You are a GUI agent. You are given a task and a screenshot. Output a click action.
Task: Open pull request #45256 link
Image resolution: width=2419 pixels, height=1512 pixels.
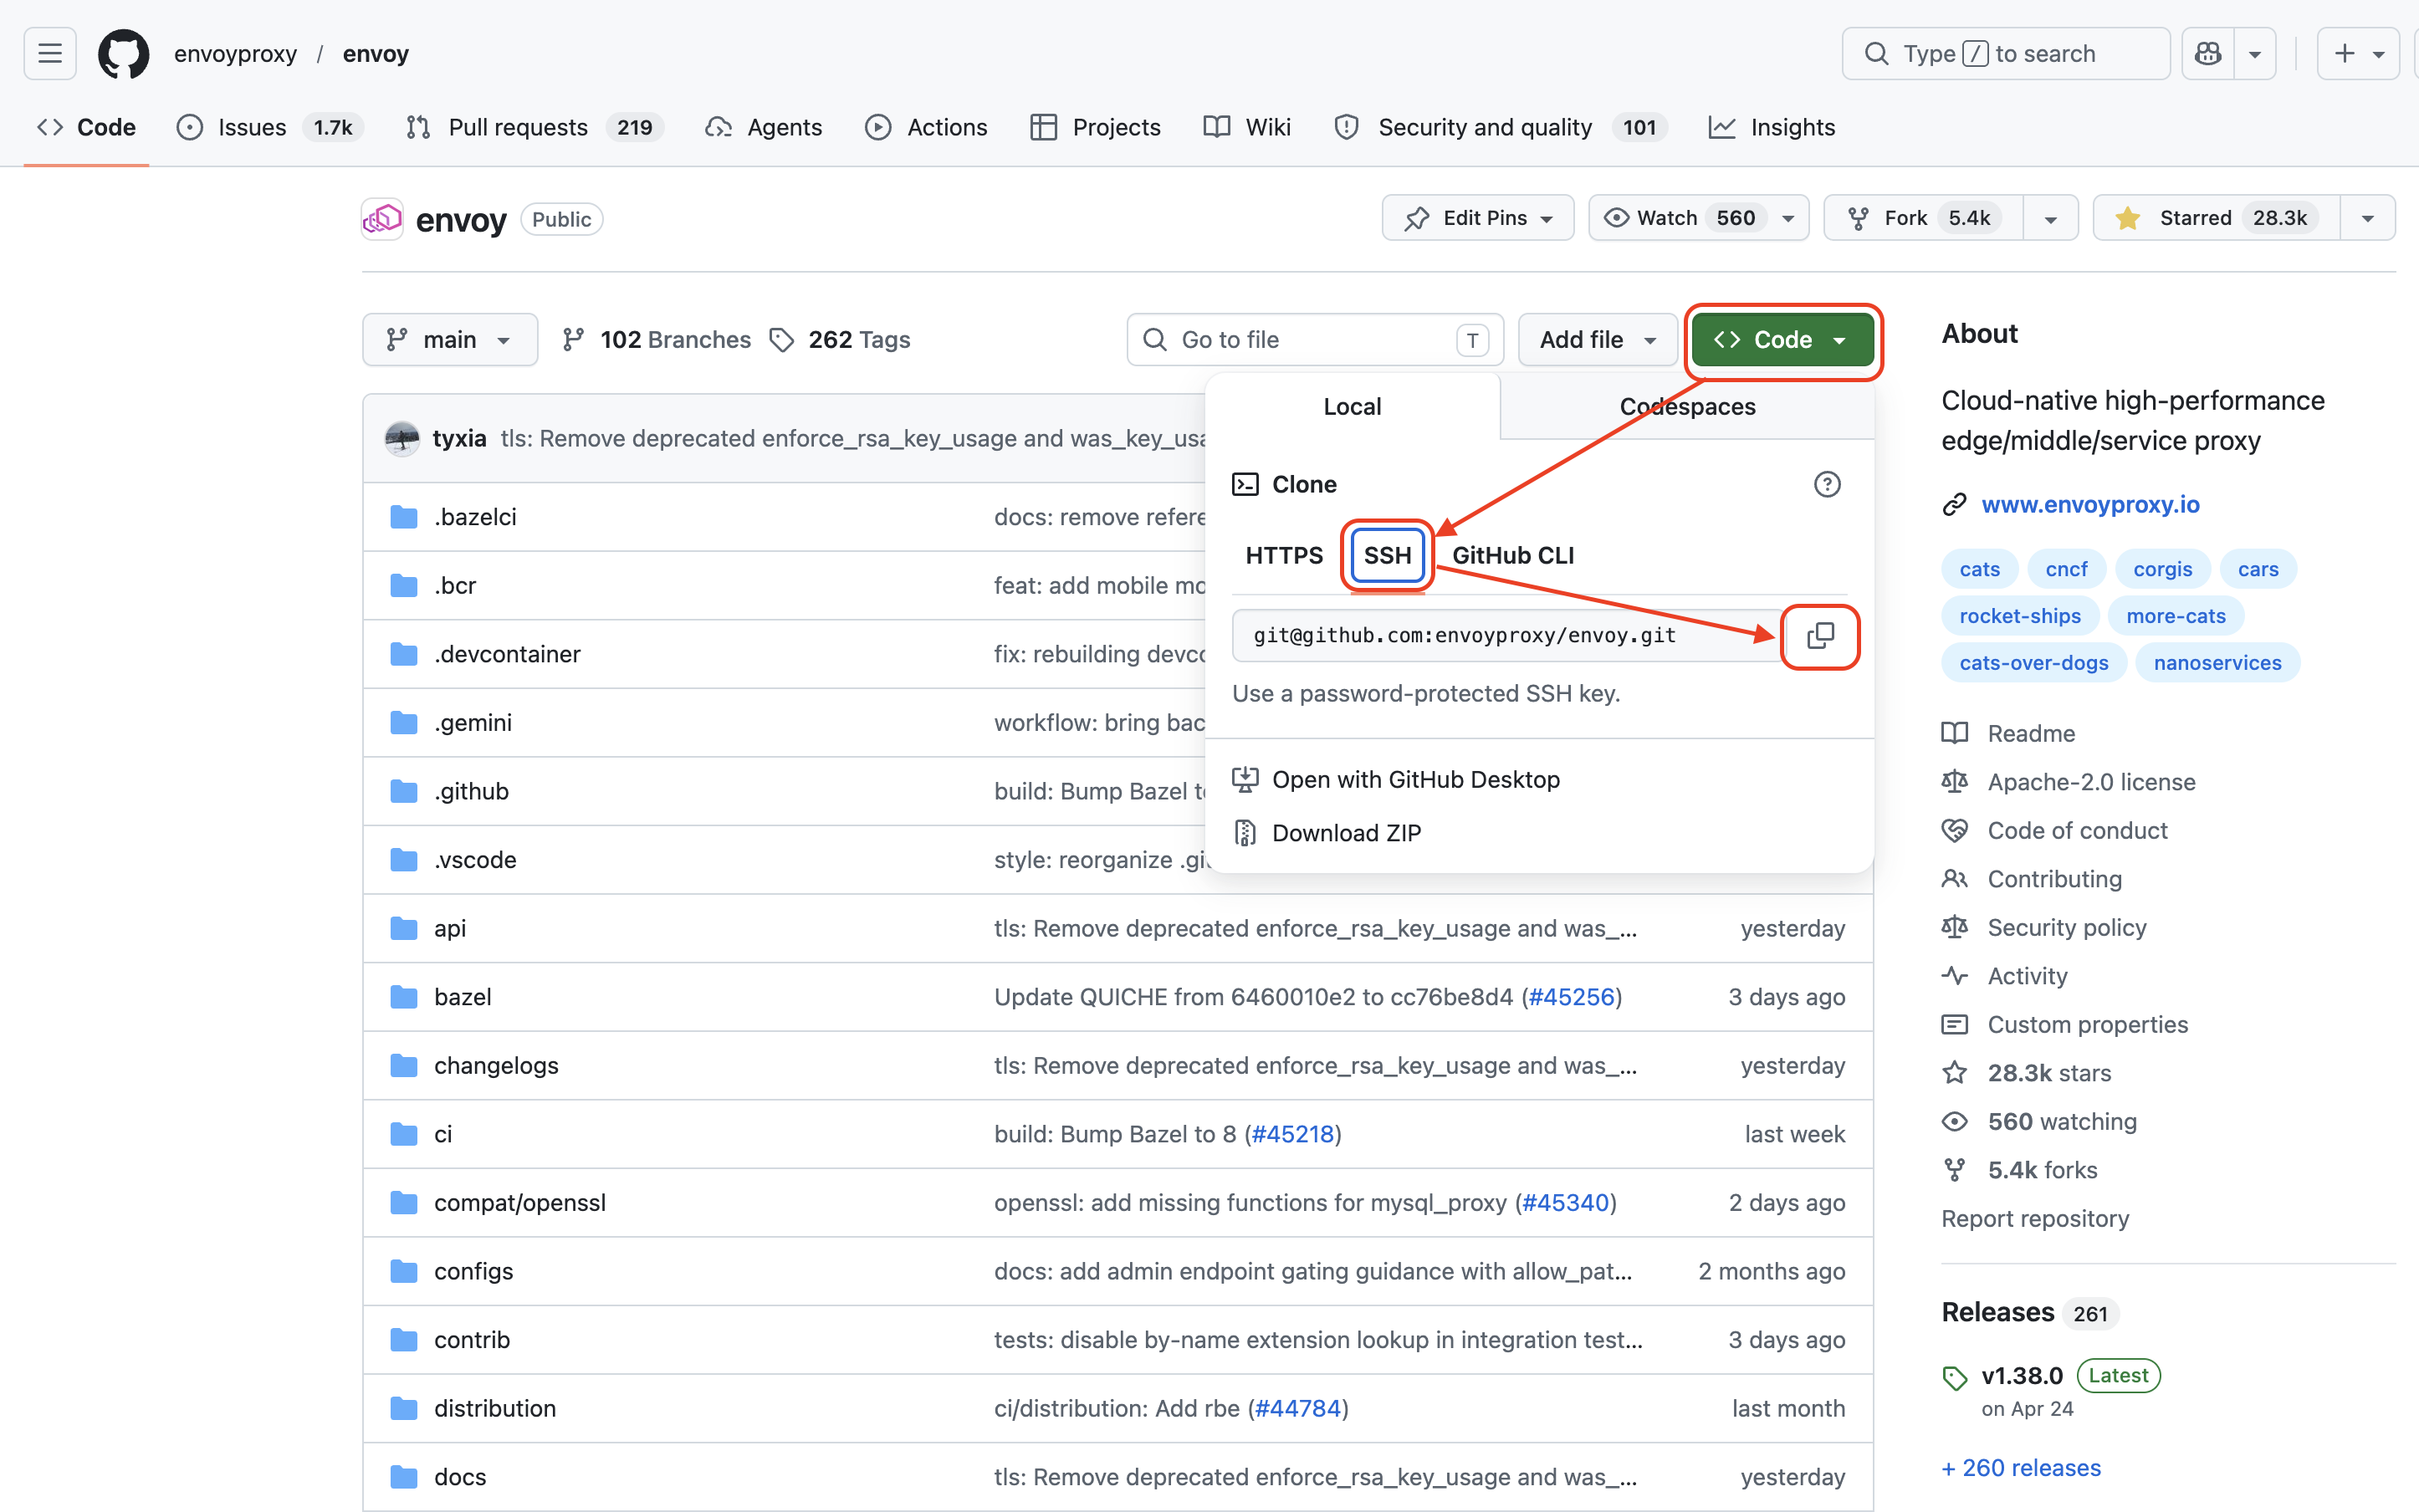coord(1572,997)
